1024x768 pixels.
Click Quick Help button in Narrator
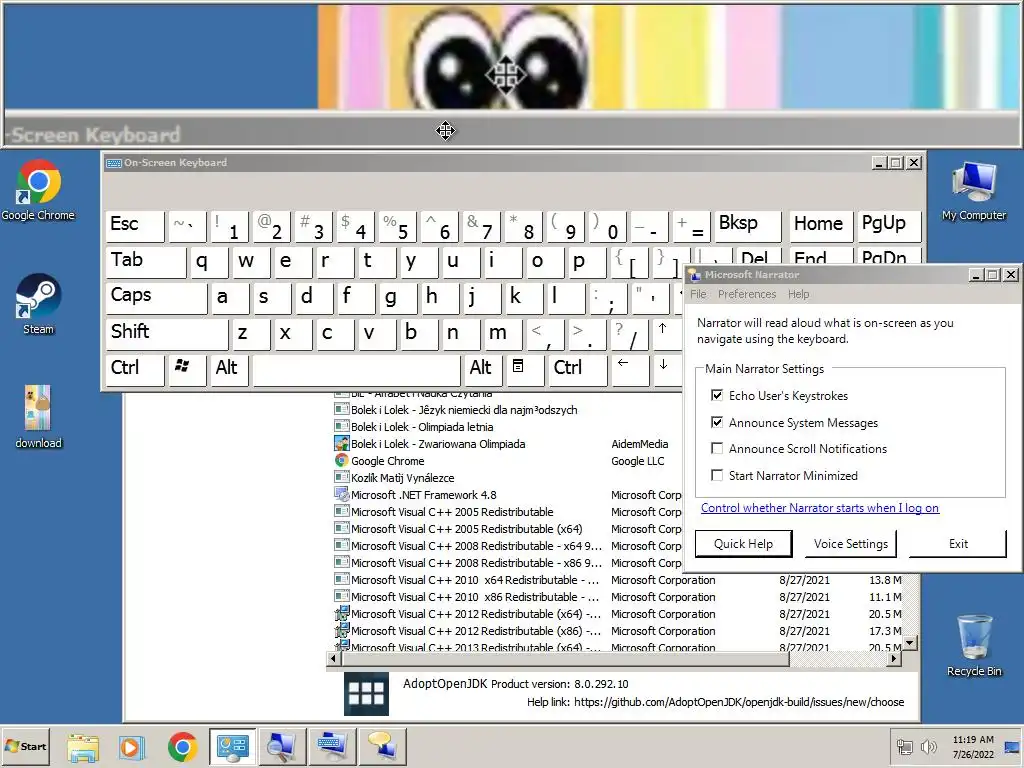coord(743,543)
